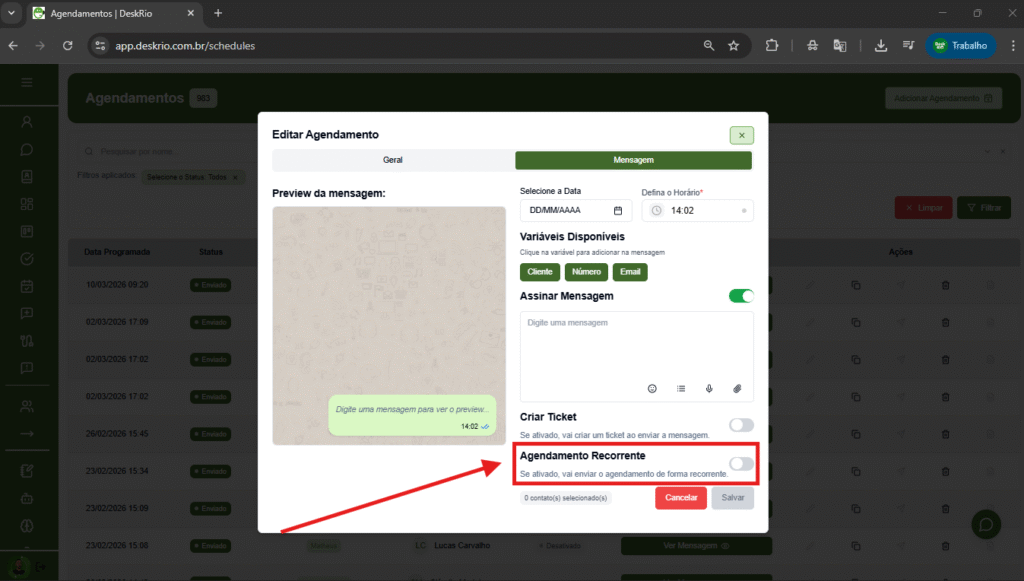Turn on Agendamento Recorrente switch

coord(741,463)
